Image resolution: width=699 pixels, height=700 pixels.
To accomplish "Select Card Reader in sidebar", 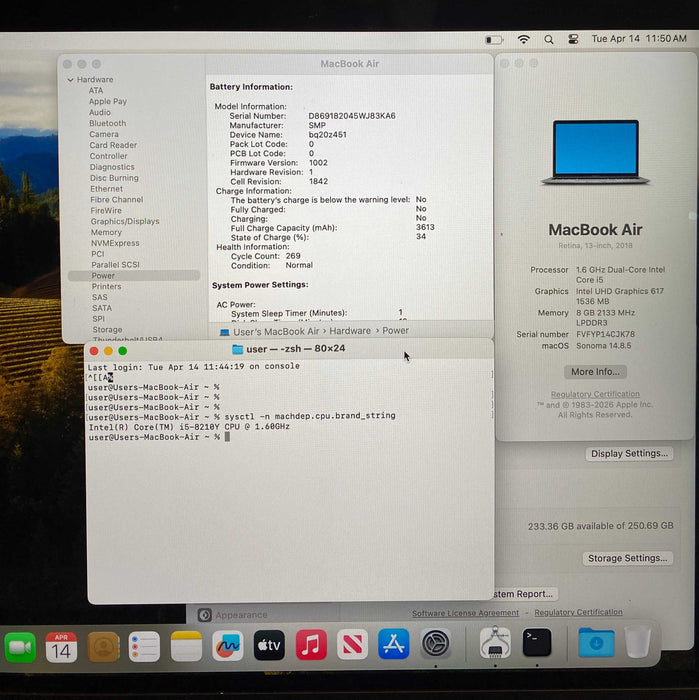I will click(113, 145).
